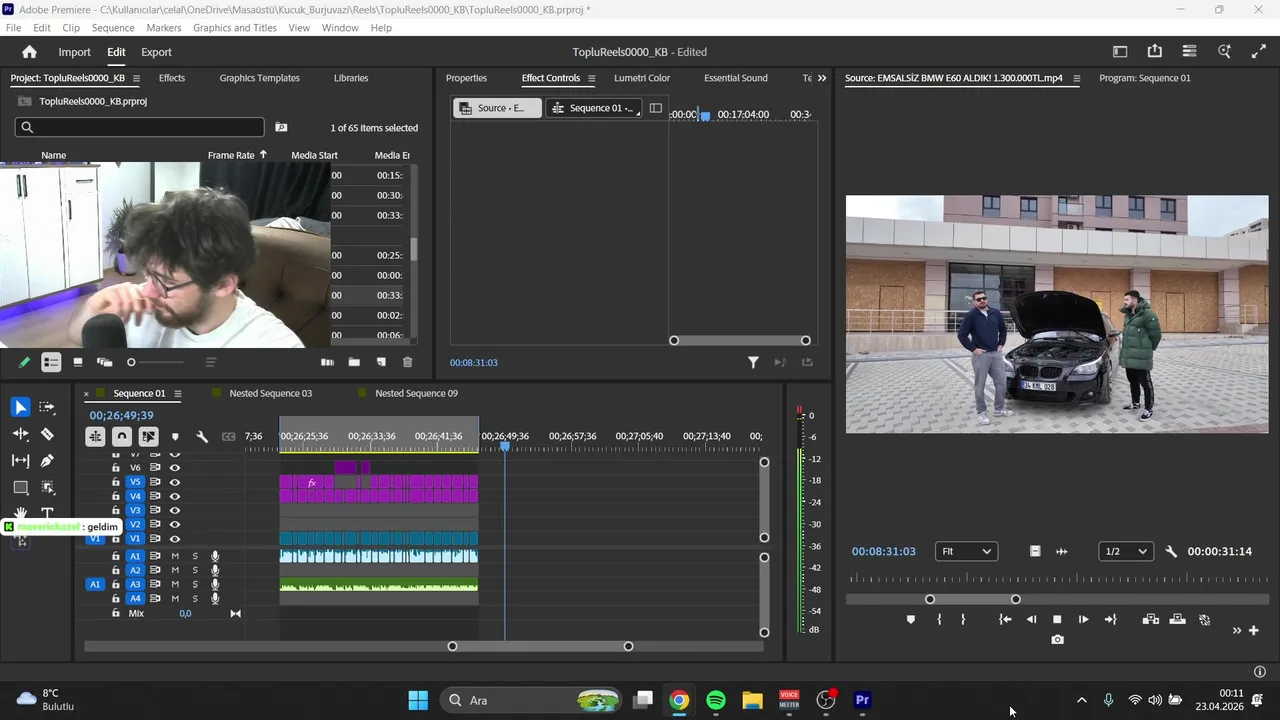Viewport: 1280px width, 720px height.
Task: Open Home screen icon
Action: 29,52
